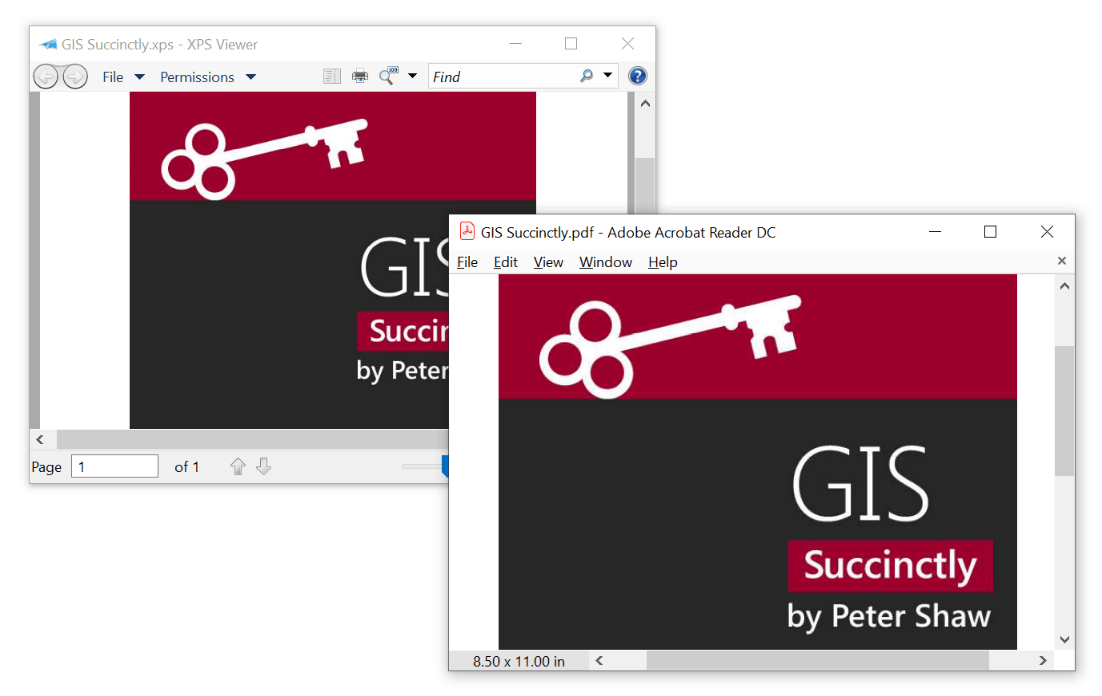Click the 8.50 x 11.00 in page size label
The image size is (1102, 696).
point(519,662)
